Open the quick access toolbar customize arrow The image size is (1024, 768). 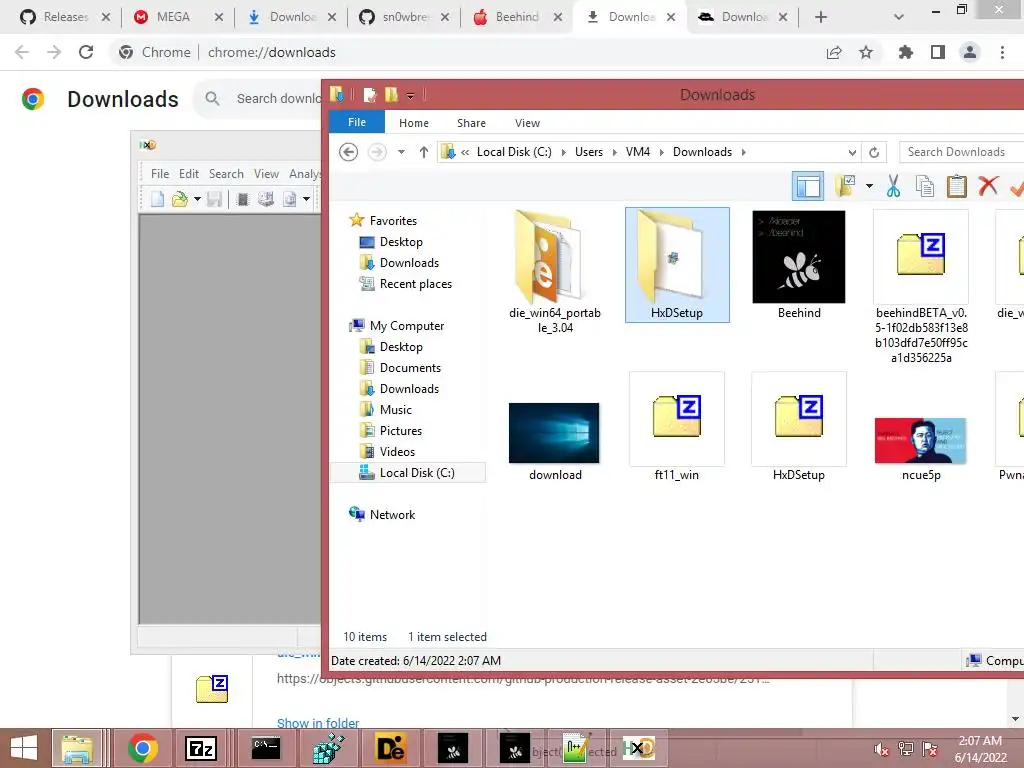point(410,96)
